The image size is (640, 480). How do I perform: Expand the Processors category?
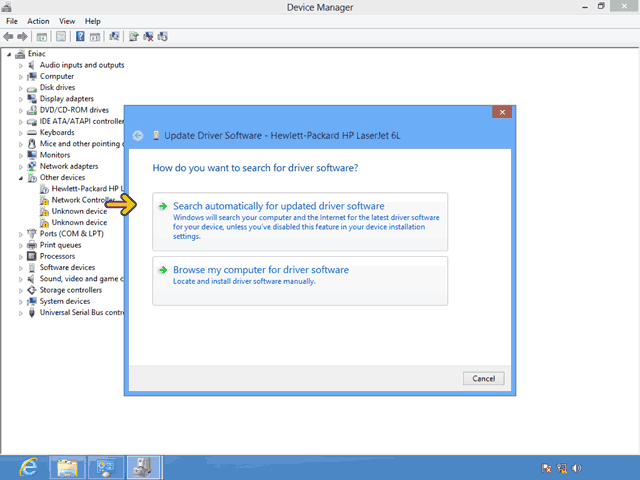[21, 256]
